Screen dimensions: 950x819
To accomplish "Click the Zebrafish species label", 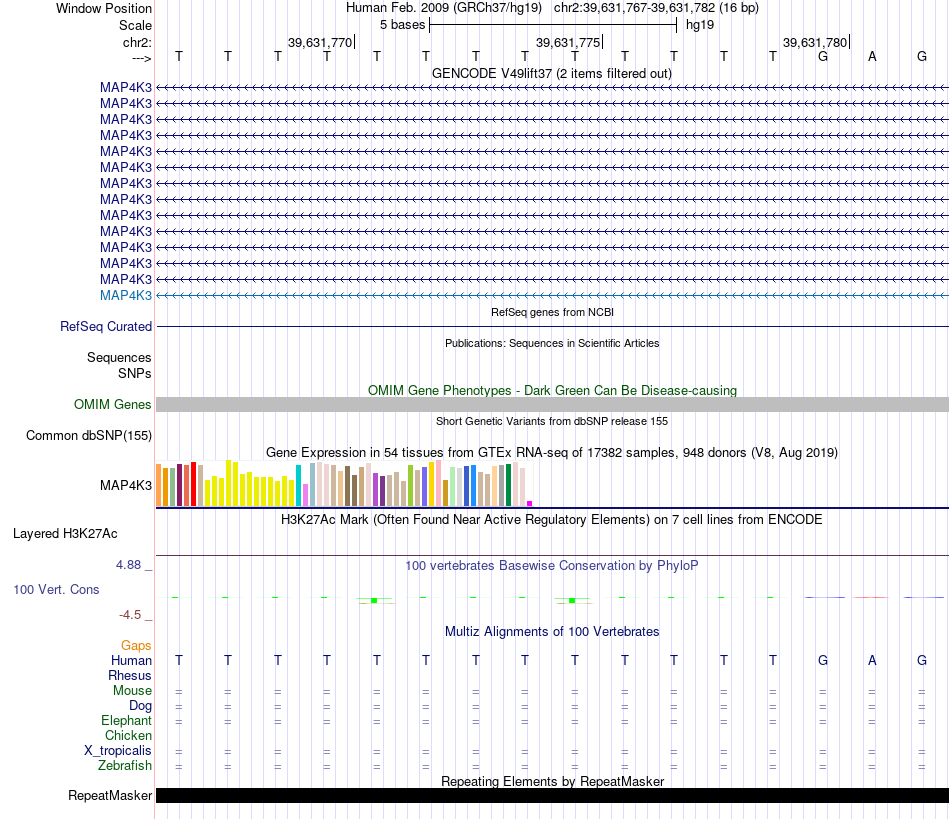I will tap(125, 766).
